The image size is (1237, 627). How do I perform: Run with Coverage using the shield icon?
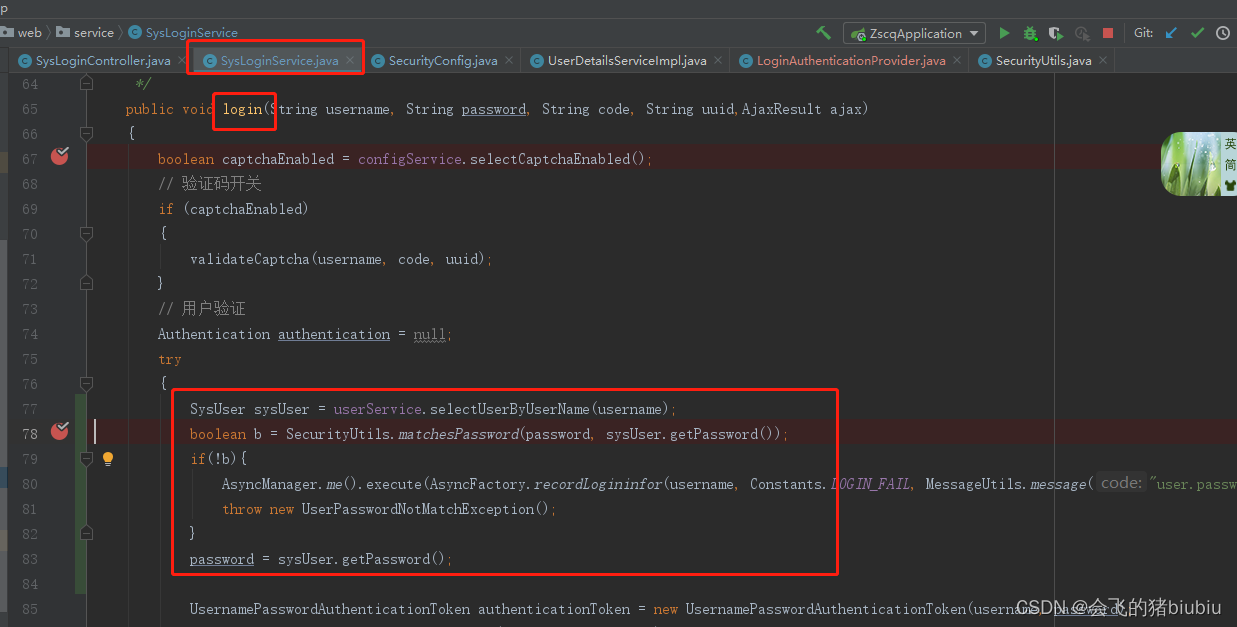(1055, 32)
